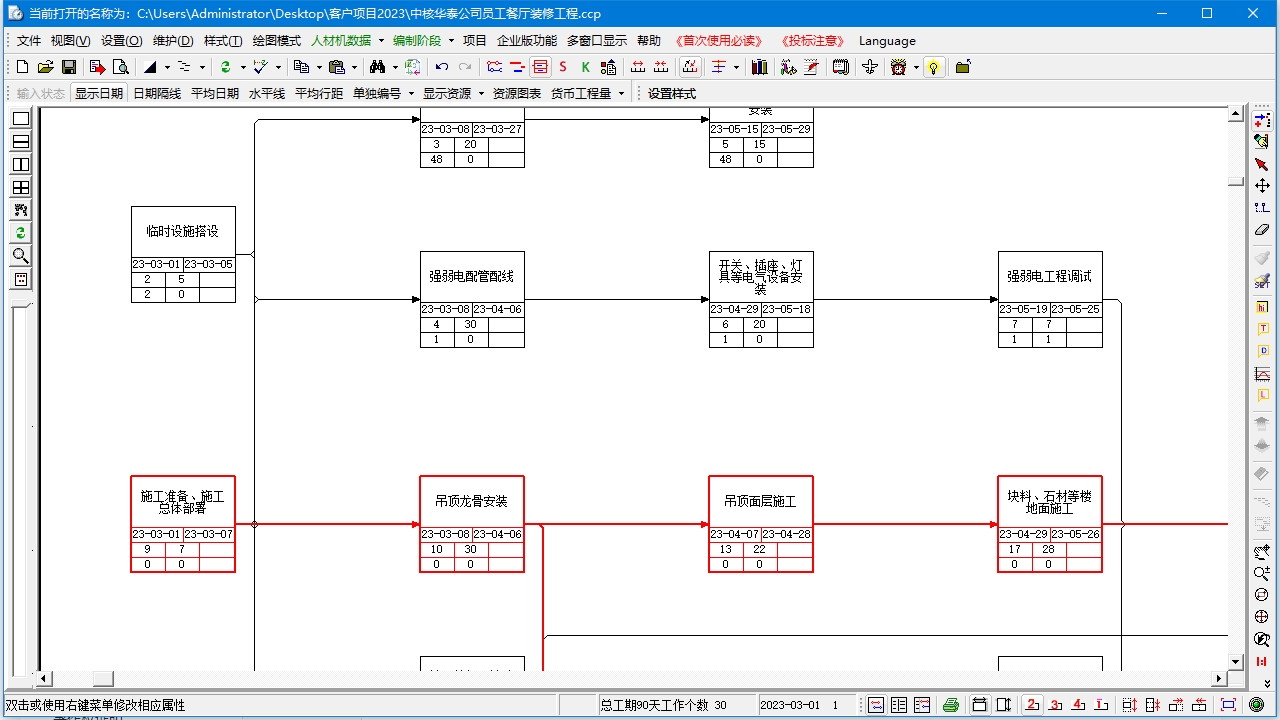
Task: Click the alarm clock icon
Action: click(899, 67)
